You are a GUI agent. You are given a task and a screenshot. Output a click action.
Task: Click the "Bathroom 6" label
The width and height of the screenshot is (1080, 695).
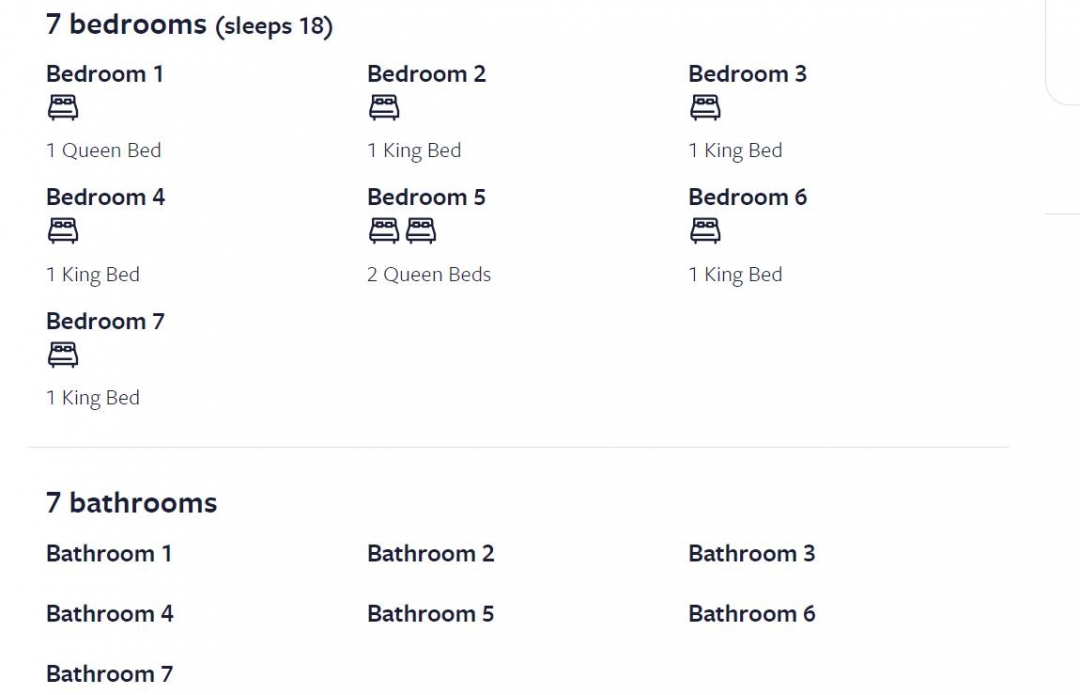pos(751,613)
